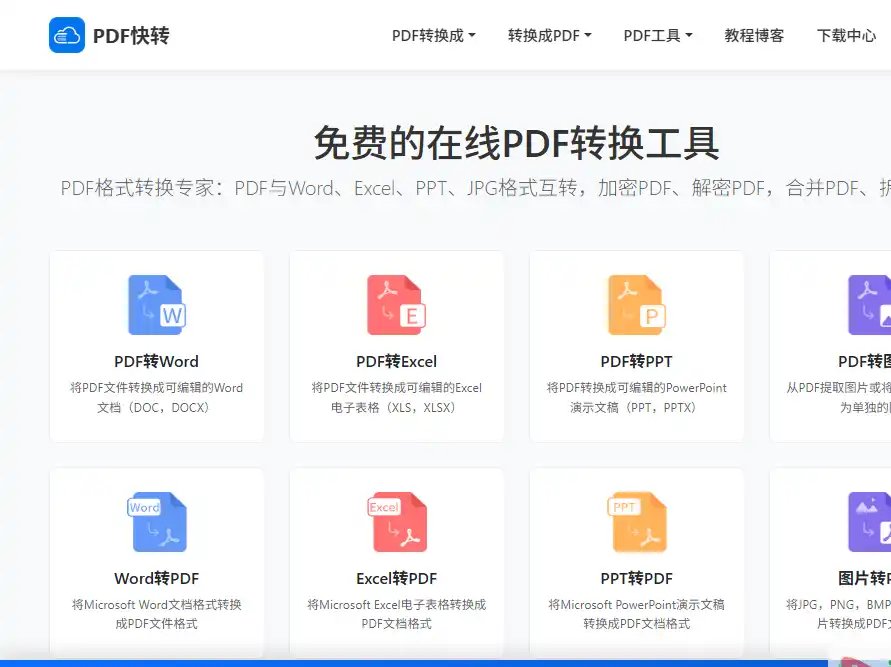The height and width of the screenshot is (667, 891).
Task: Click description 将PDF文件转换成可编辑的Word 文档
Action: pos(157,398)
